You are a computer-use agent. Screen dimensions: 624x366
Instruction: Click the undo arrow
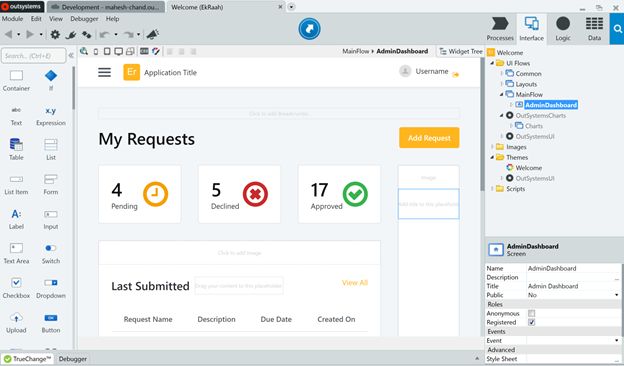tap(104, 35)
